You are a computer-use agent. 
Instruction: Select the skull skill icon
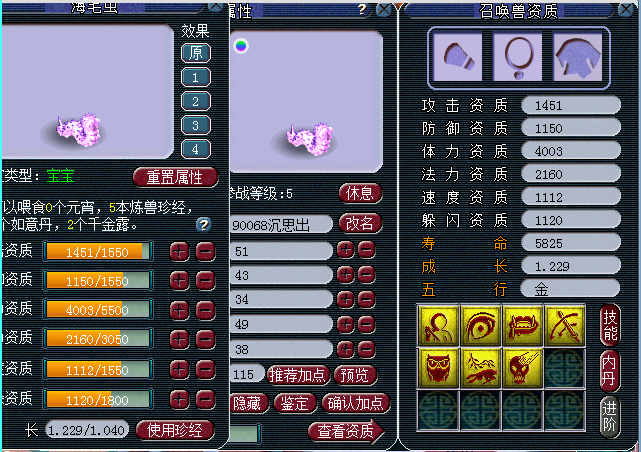pos(523,367)
